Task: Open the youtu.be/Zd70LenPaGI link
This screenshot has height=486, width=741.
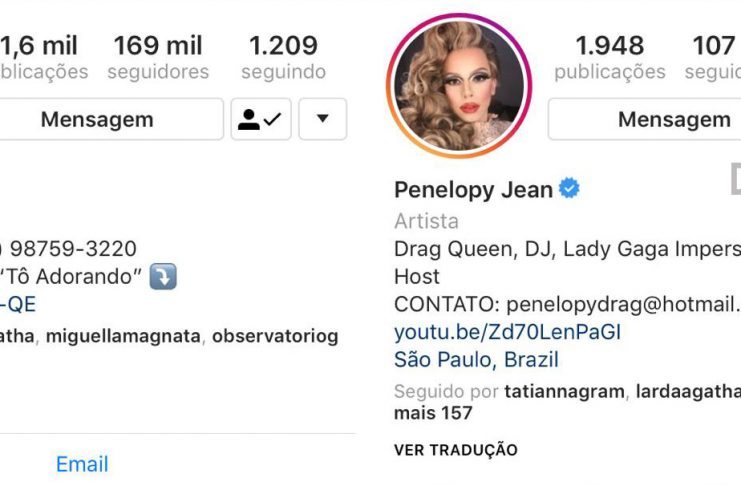Action: coord(508,332)
